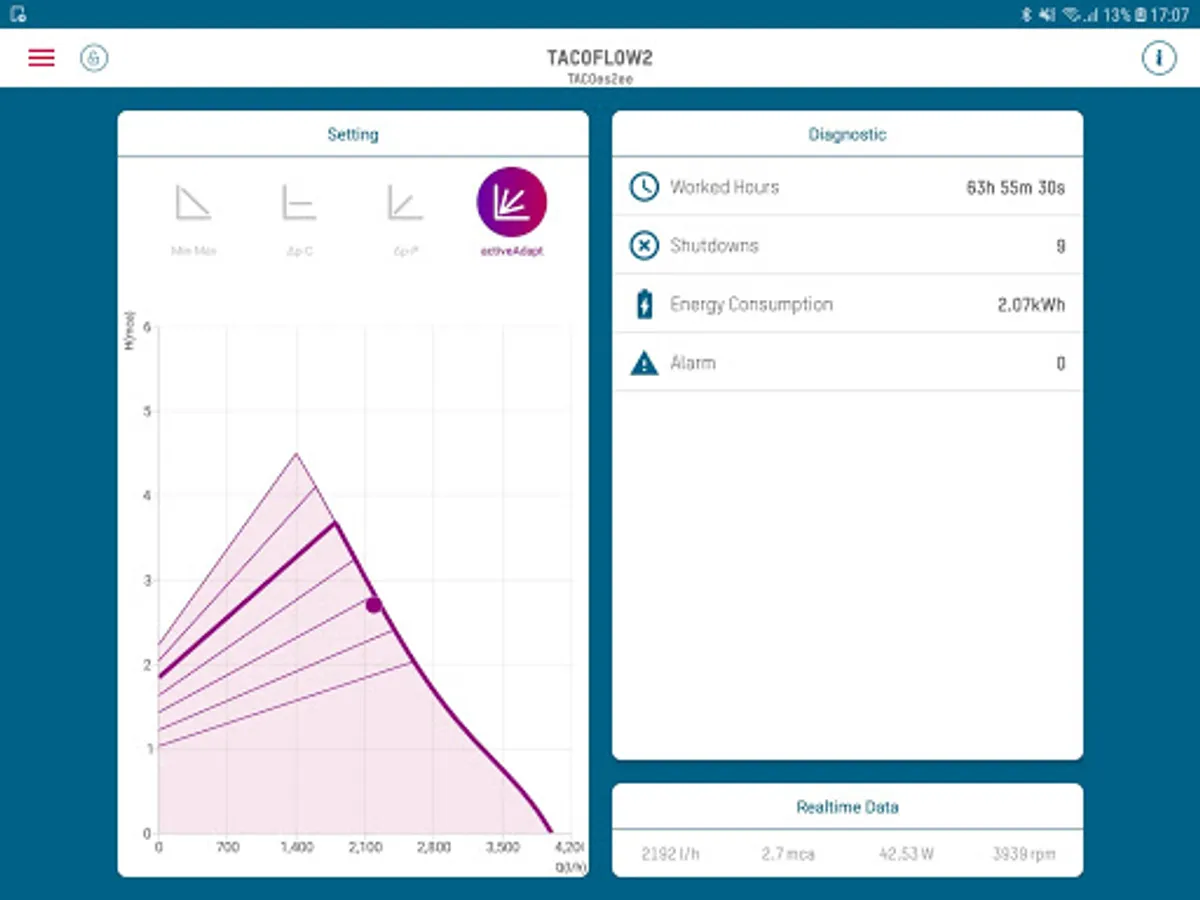Image resolution: width=1200 pixels, height=900 pixels.
Task: Tap the 3939 rpm speed reading
Action: coord(1024,855)
